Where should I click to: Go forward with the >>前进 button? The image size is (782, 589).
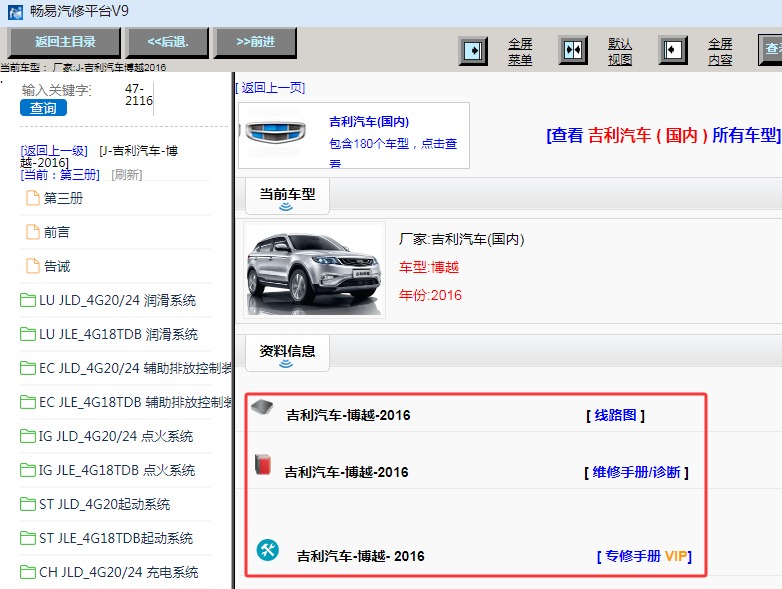click(255, 42)
